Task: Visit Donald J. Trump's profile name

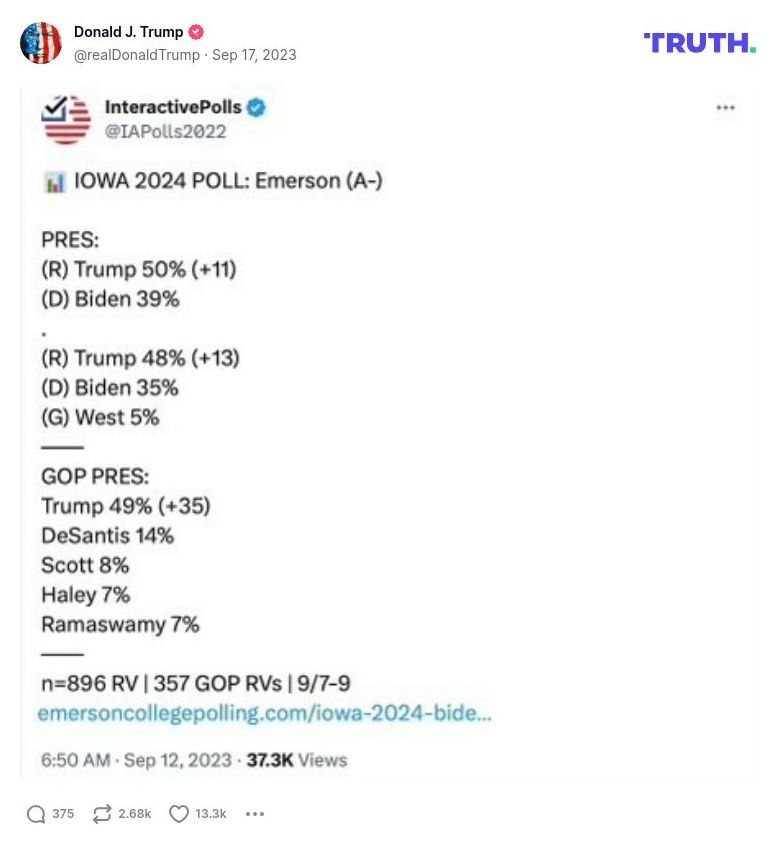Action: [128, 31]
